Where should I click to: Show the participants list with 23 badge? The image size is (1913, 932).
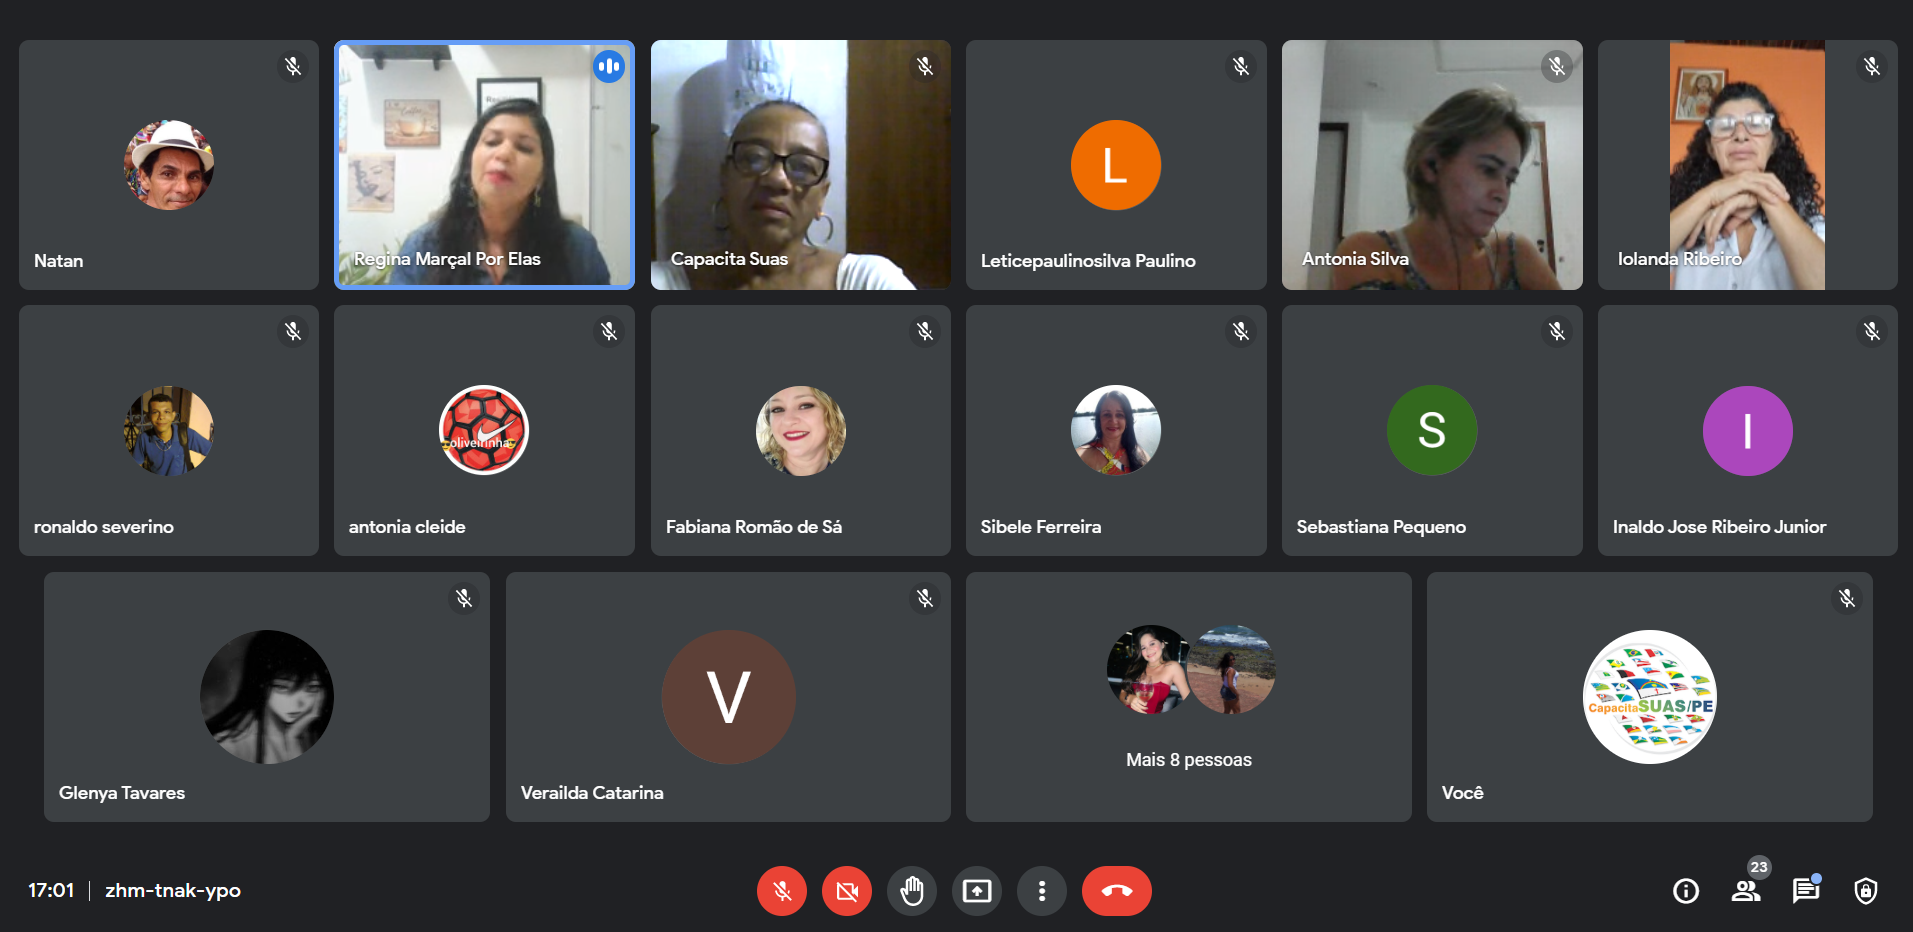[x=1746, y=891]
